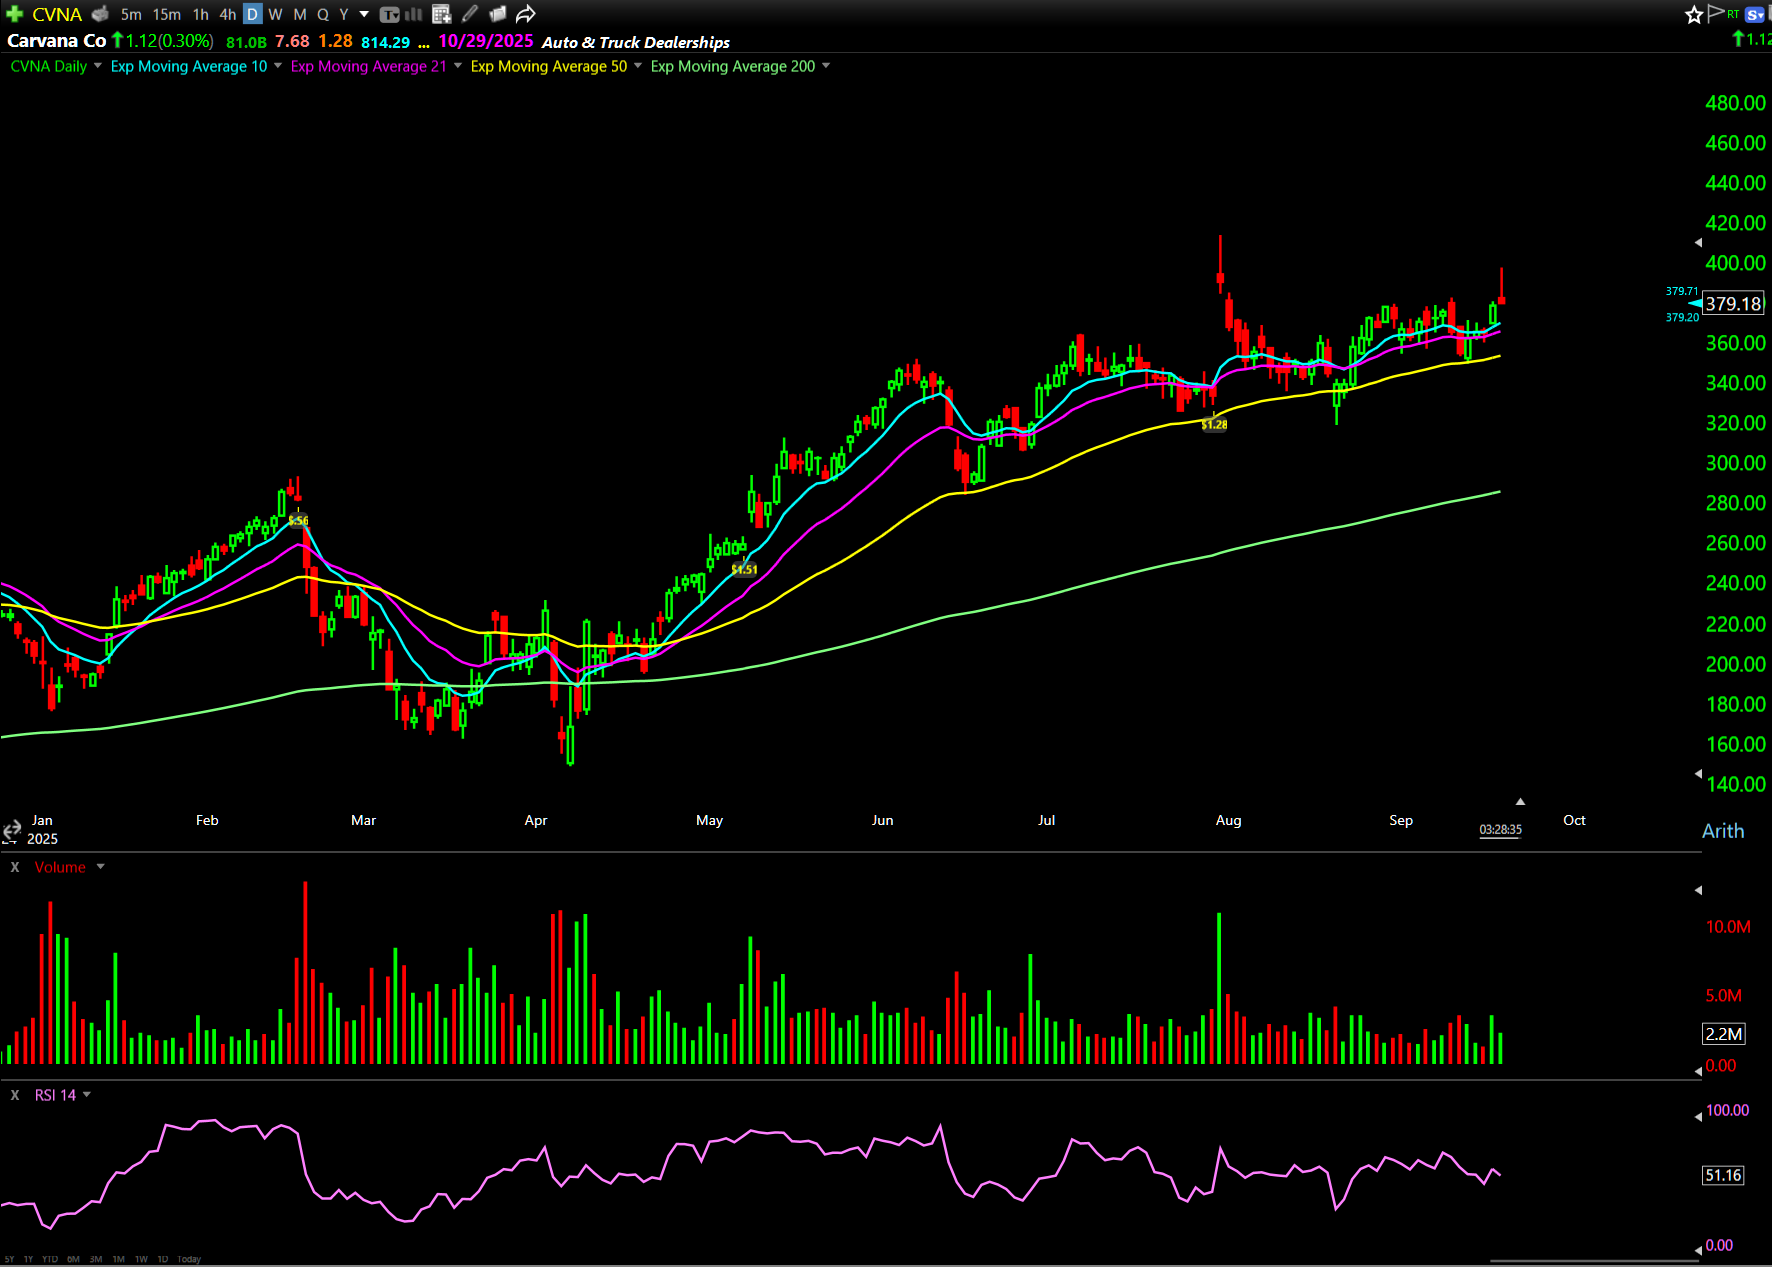Click the 10/29/2025 earnings date
This screenshot has width=1772, height=1267.
coord(486,41)
